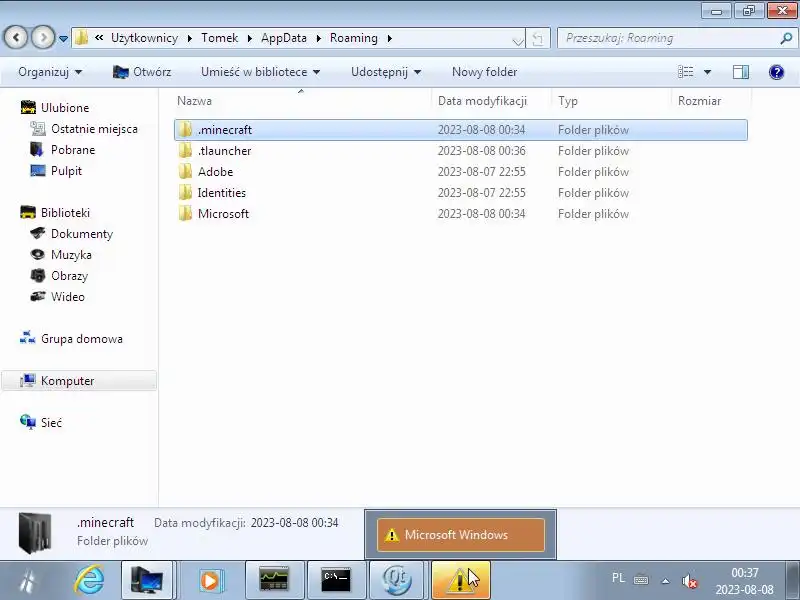This screenshot has width=800, height=600.
Task: Go back with the Back arrow button
Action: (x=16, y=37)
